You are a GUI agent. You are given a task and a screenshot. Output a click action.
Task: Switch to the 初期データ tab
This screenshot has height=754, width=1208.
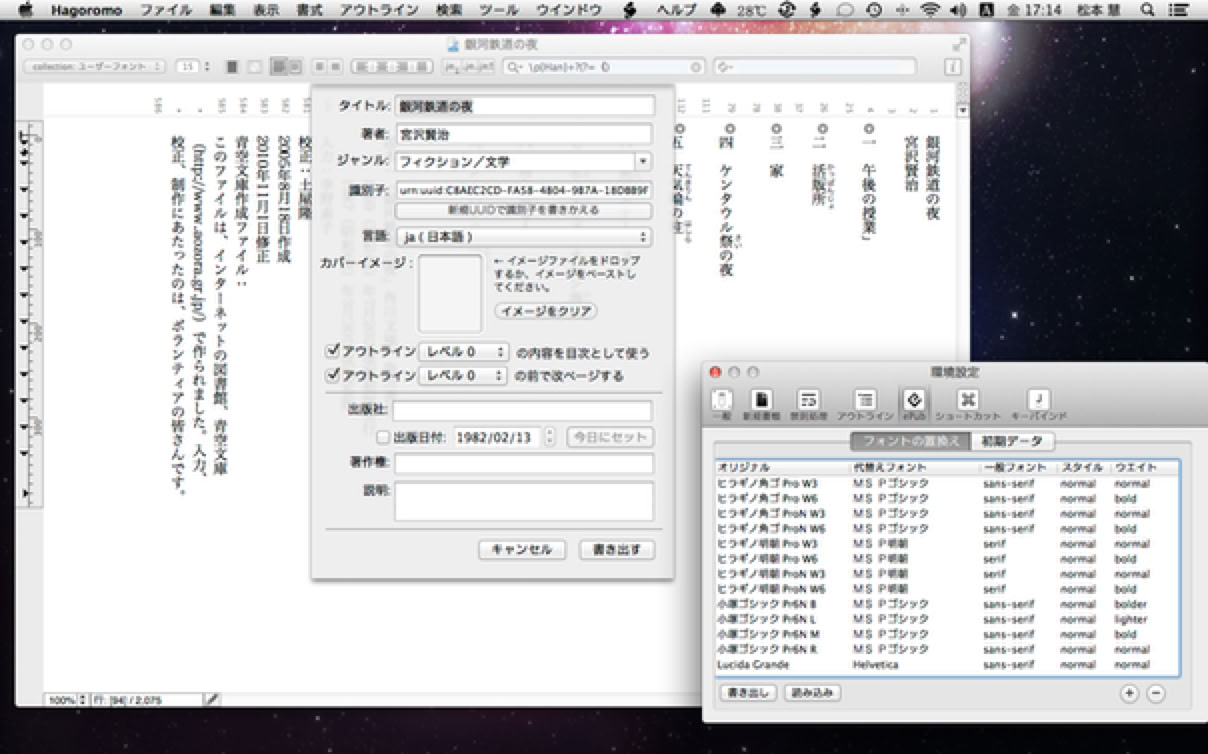(x=1013, y=441)
